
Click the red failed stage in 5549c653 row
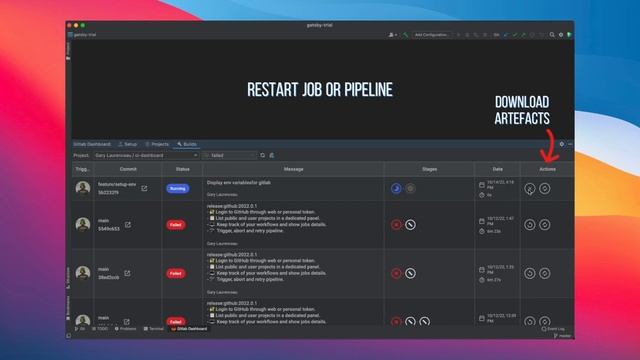coord(396,224)
